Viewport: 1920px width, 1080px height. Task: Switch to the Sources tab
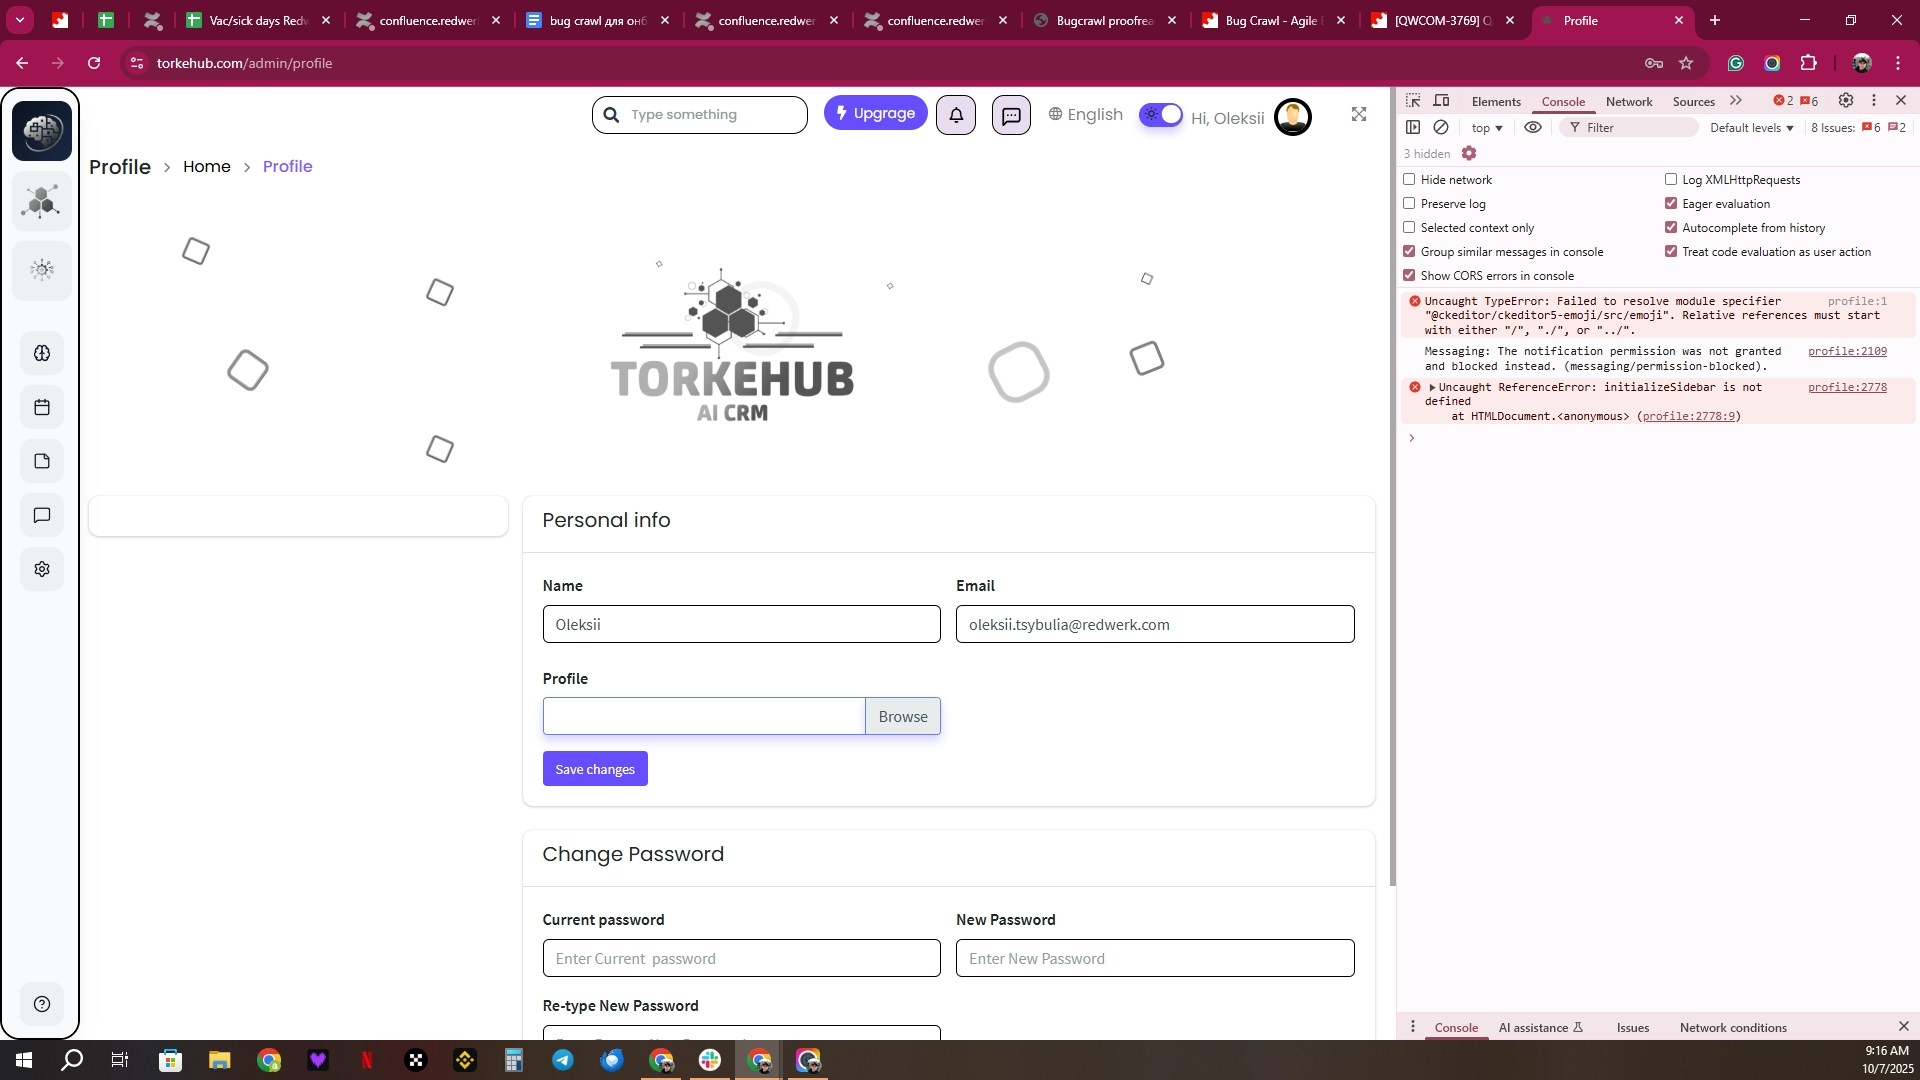coord(1694,102)
